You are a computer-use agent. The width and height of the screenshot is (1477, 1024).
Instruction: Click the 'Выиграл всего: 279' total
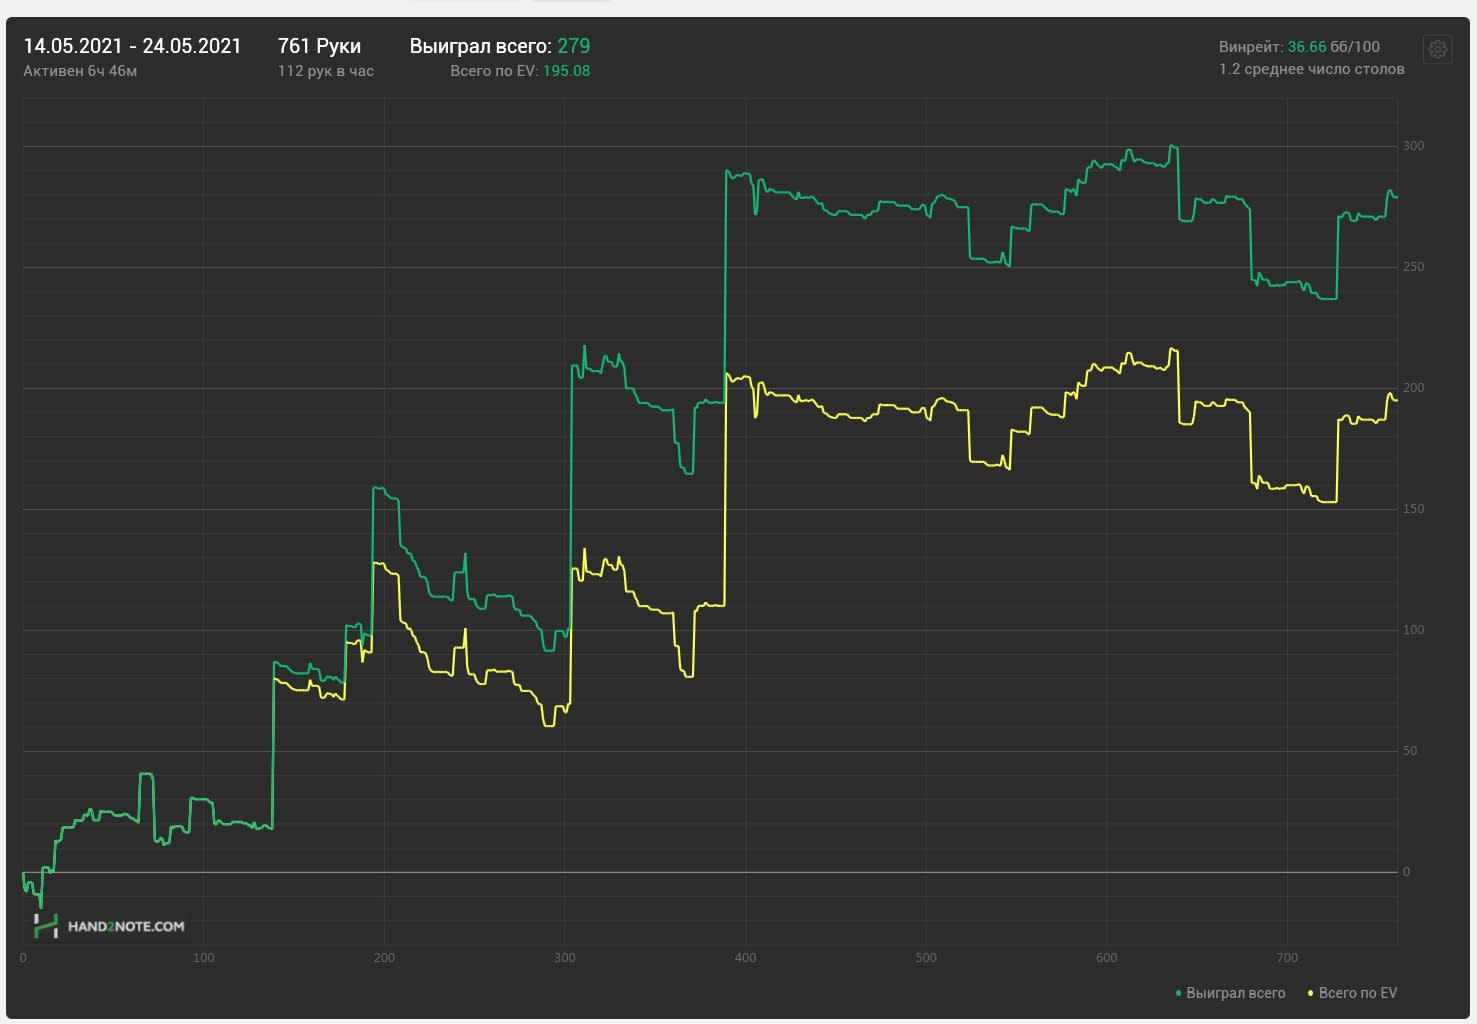499,46
